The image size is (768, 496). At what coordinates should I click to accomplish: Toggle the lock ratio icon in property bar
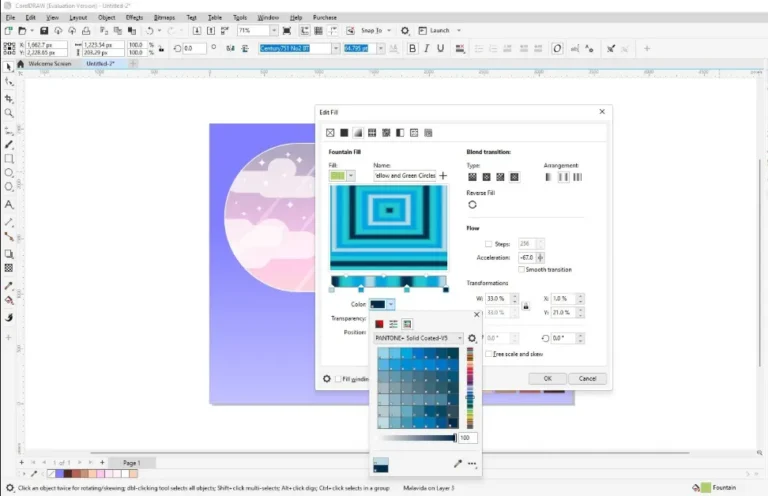click(161, 48)
